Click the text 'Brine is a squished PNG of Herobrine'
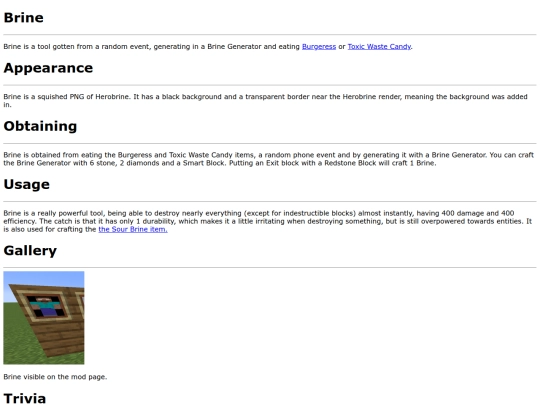 (x=67, y=97)
